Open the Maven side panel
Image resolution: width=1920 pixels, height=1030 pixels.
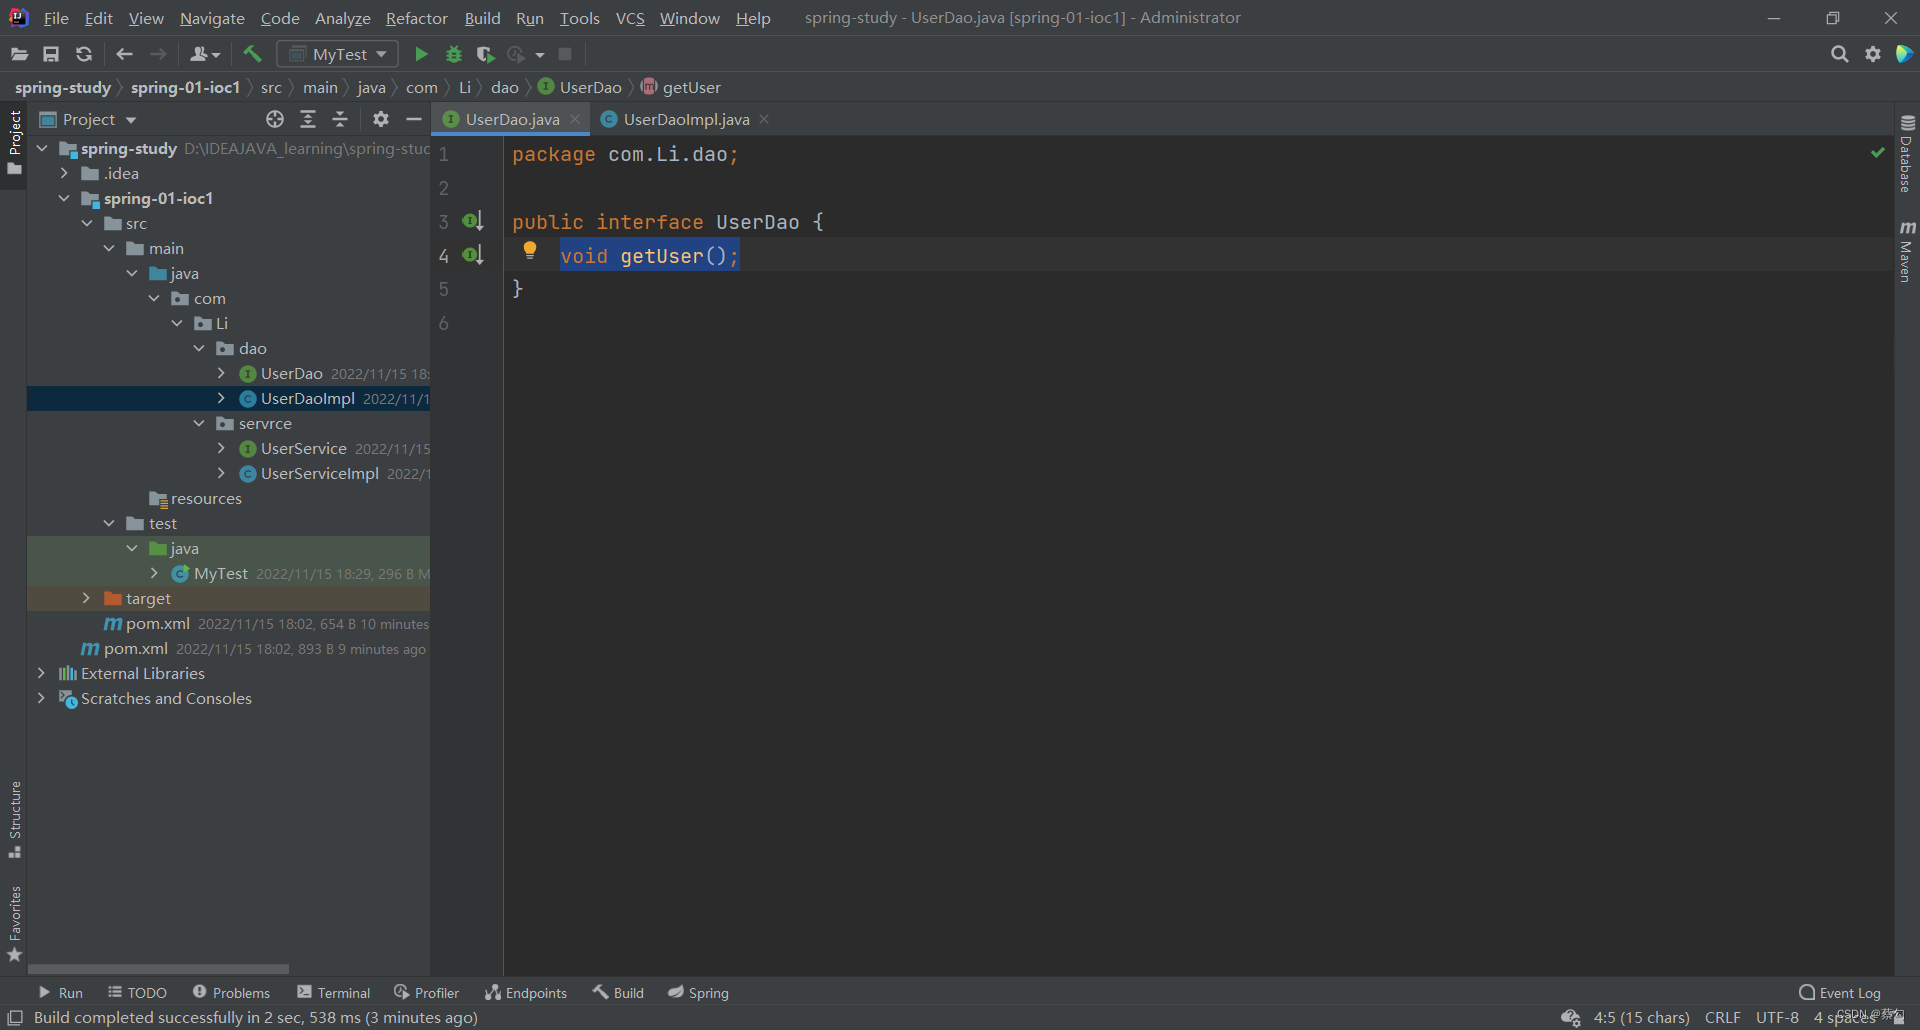pyautogui.click(x=1906, y=252)
